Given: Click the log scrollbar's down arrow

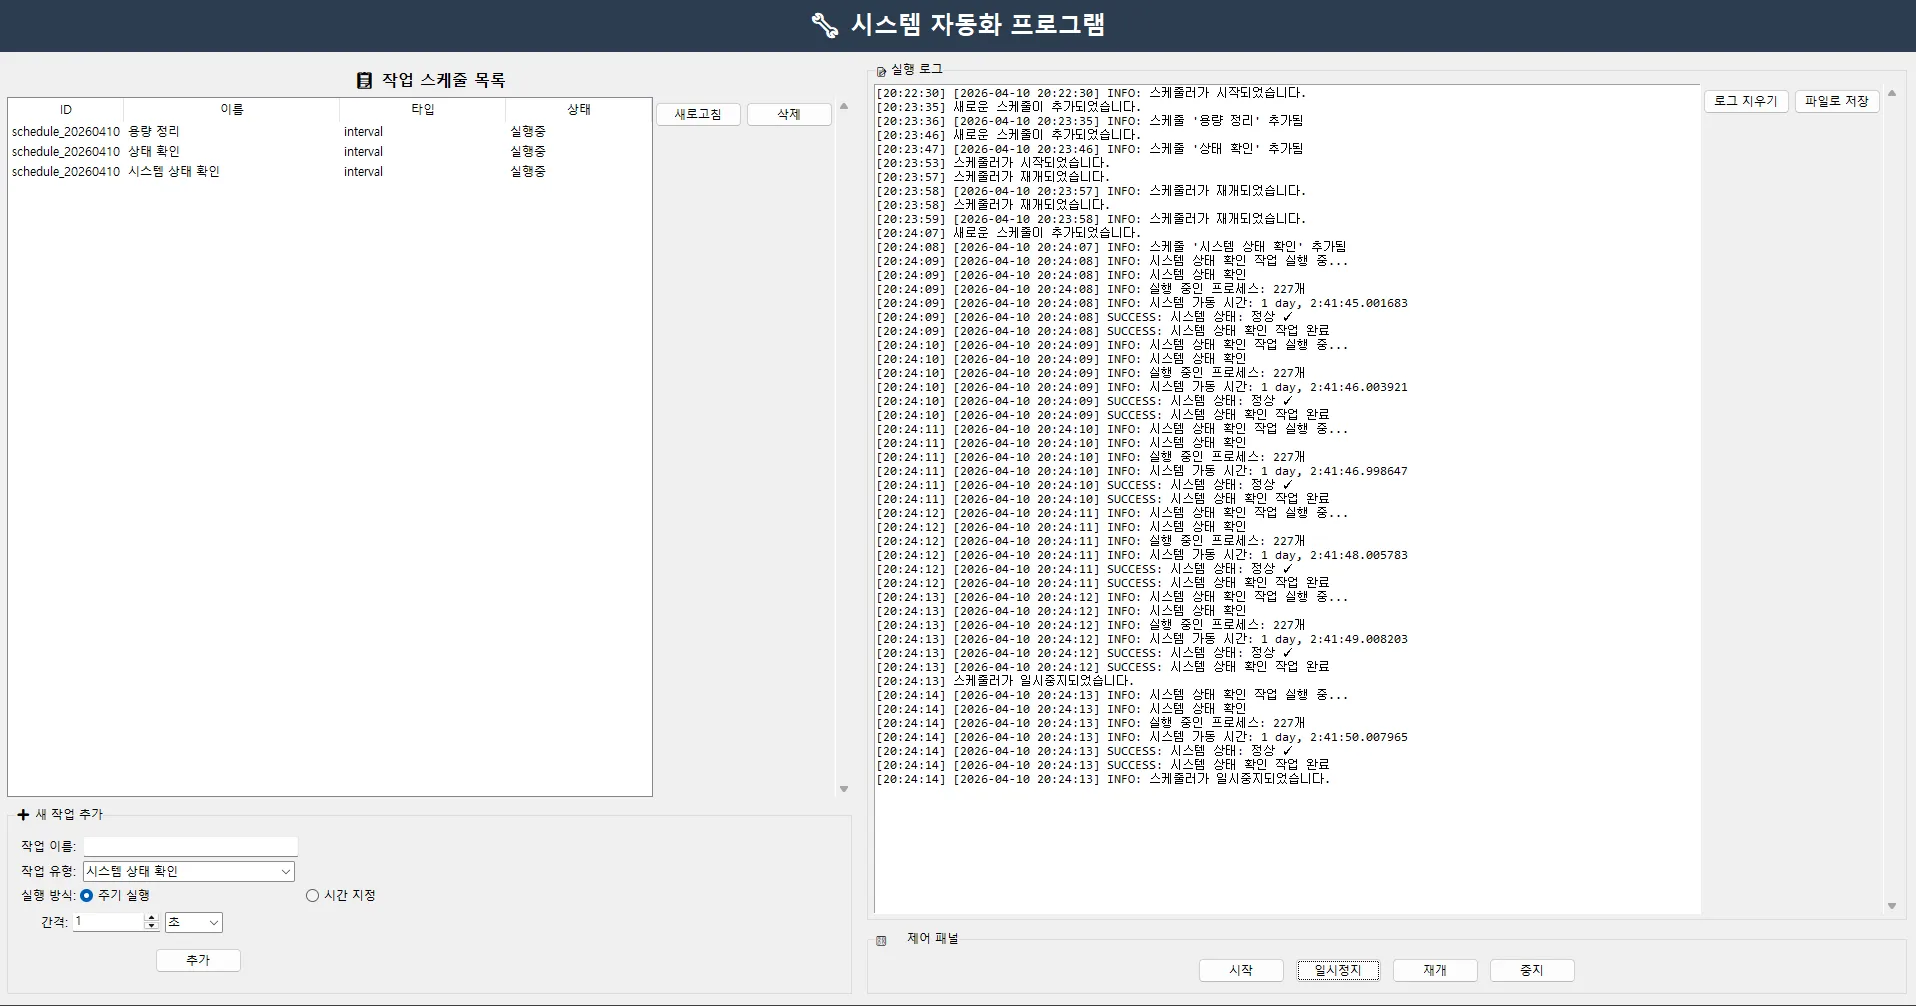Looking at the screenshot, I should click(x=1892, y=906).
